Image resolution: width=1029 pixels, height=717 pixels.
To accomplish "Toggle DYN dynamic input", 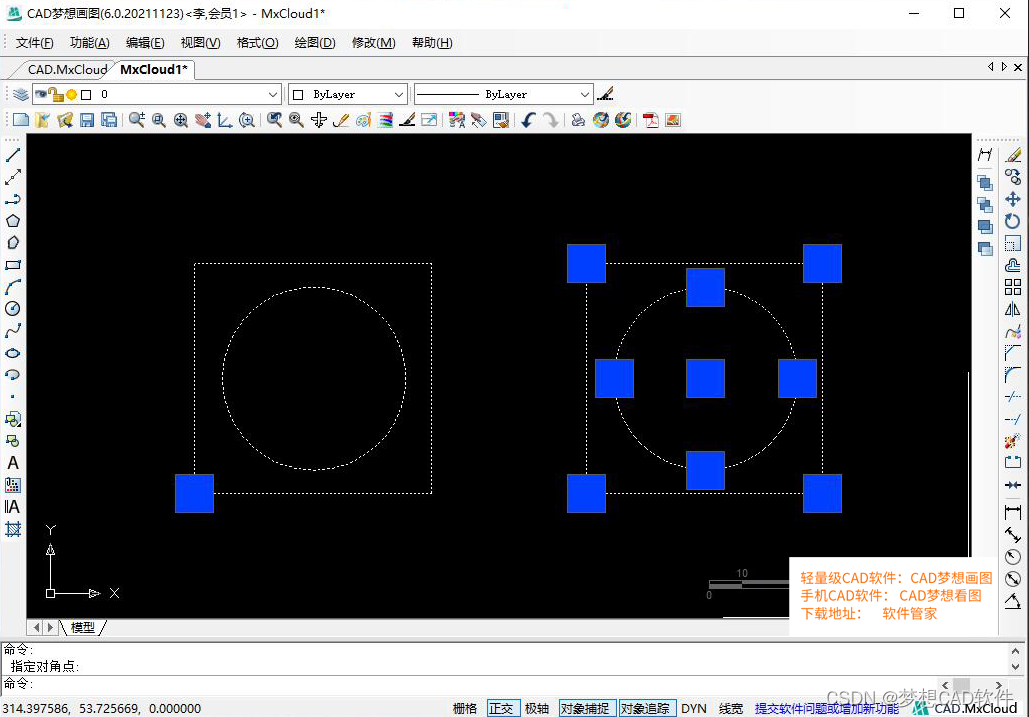I will tap(694, 708).
